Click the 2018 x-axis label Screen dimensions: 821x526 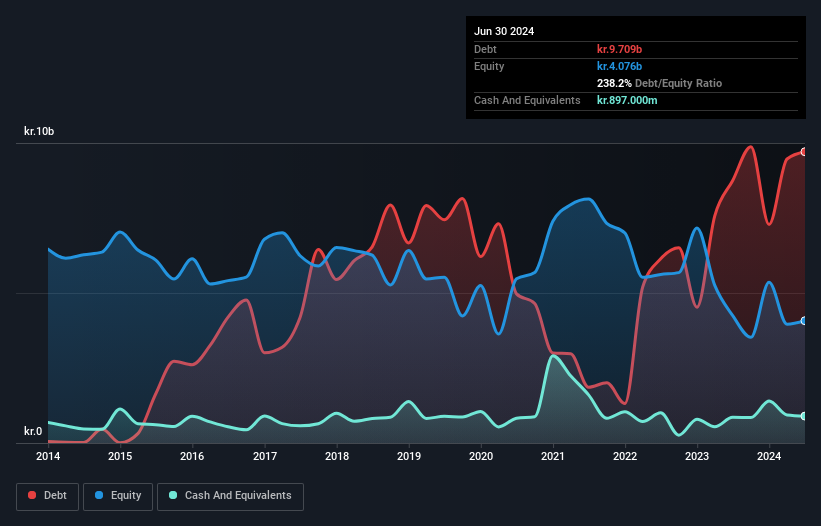point(337,456)
